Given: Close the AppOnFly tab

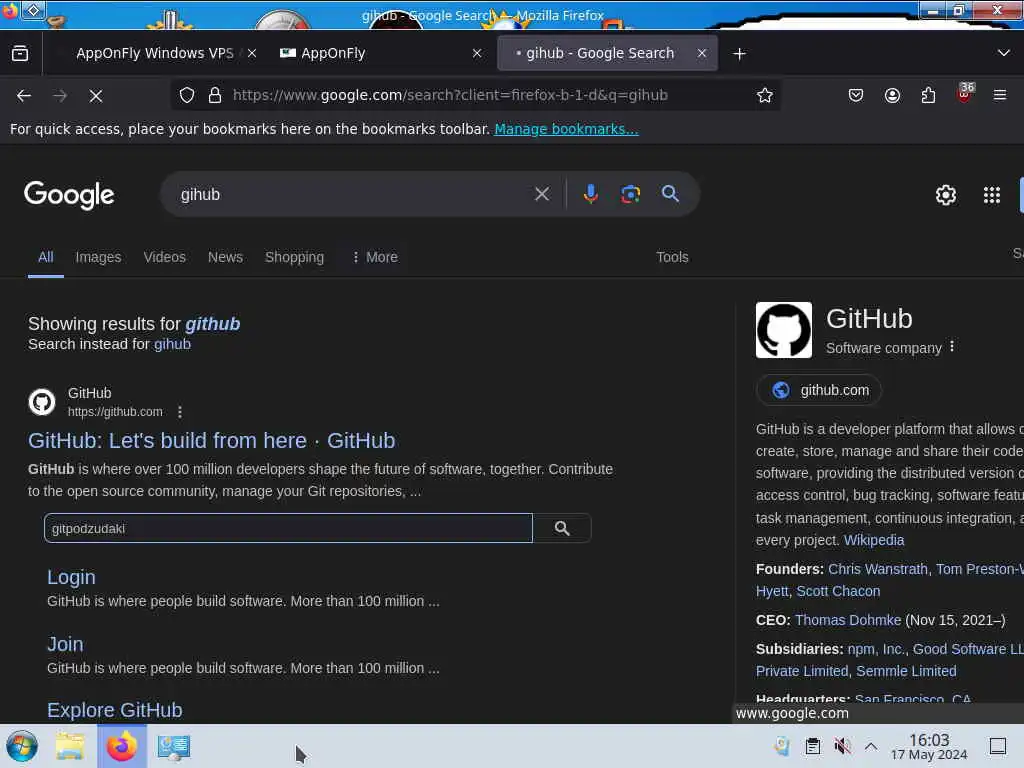Looking at the screenshot, I should click(477, 54).
